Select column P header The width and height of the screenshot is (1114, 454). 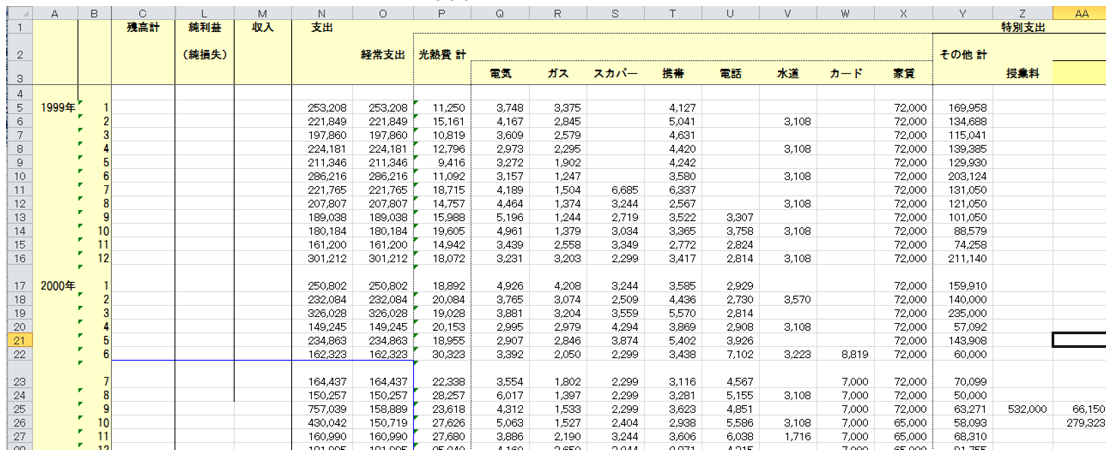coord(441,13)
